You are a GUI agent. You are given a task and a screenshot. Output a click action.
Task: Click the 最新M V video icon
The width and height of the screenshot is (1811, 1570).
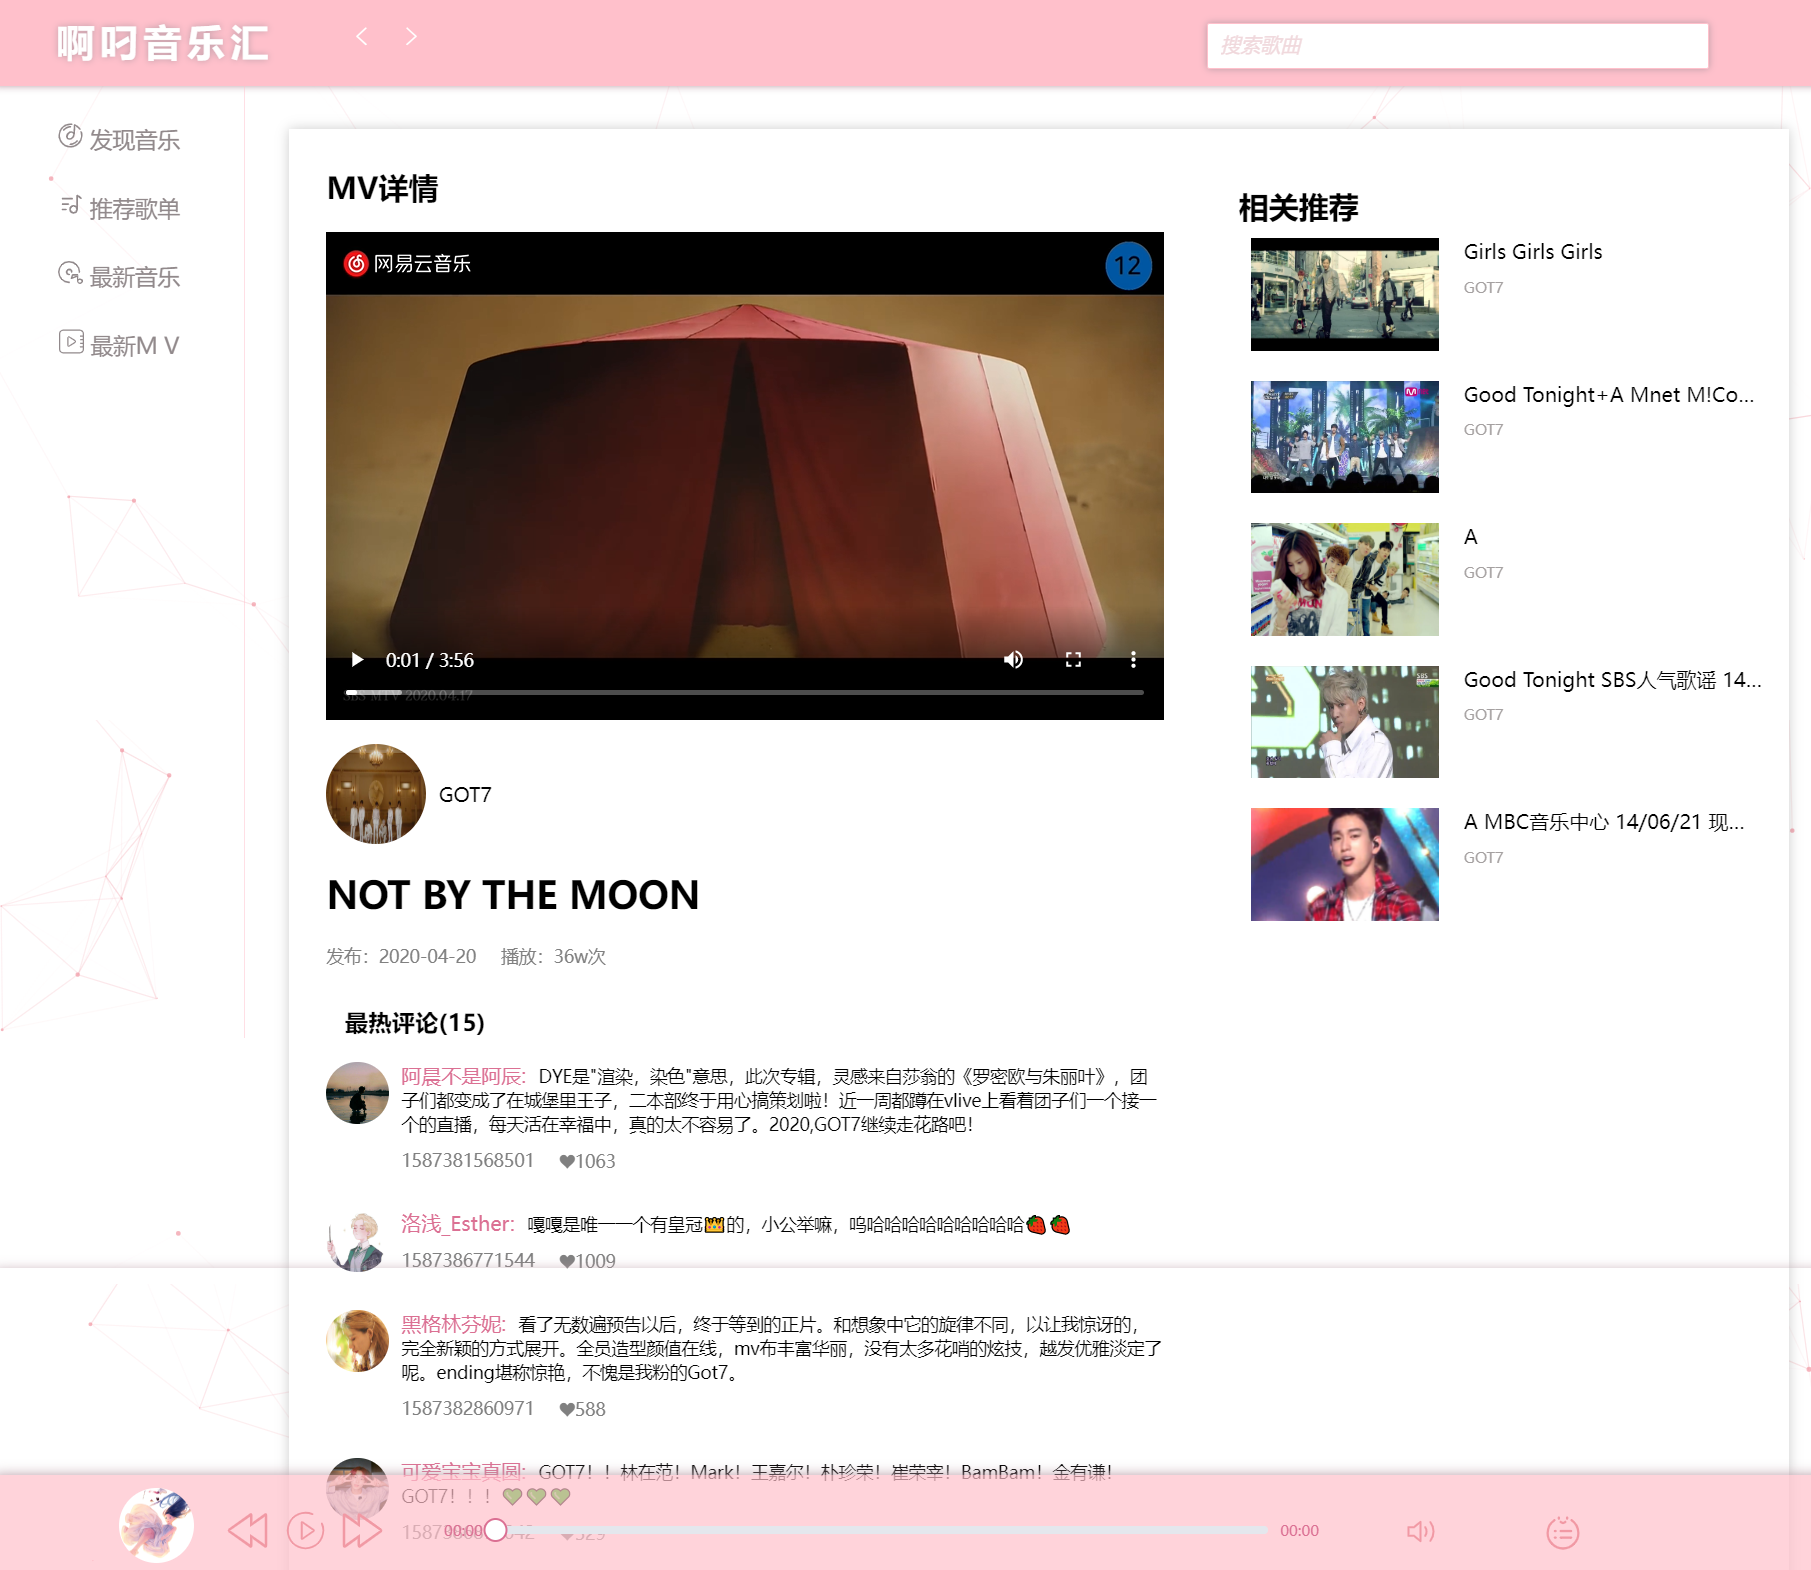70,342
